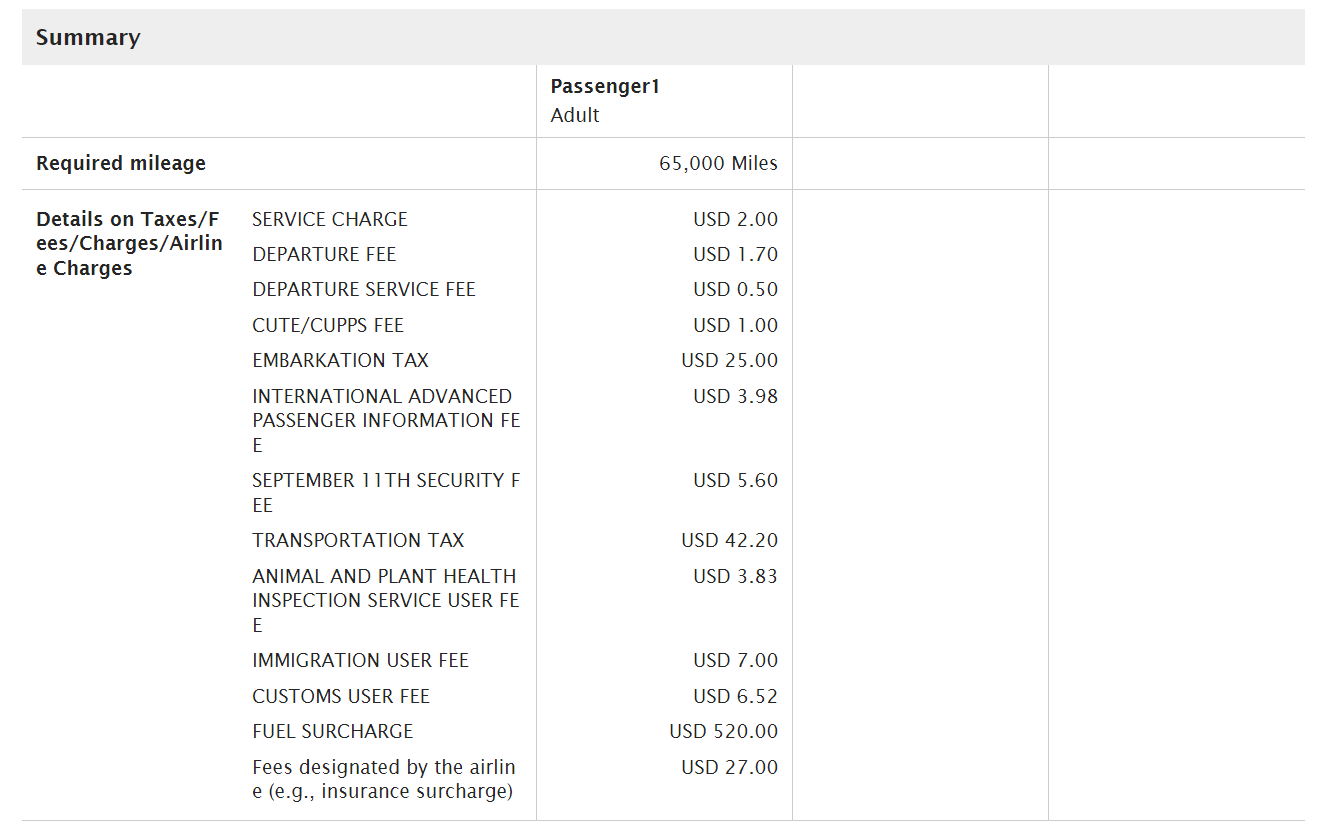This screenshot has height=829, width=1332.
Task: Select the Passenger1 column heading
Action: click(605, 87)
